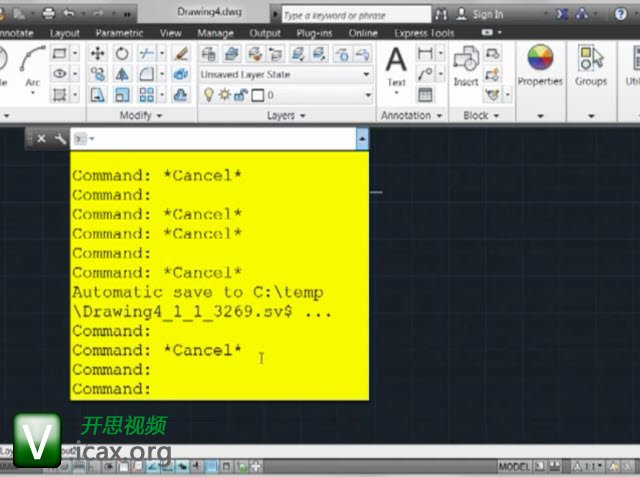
Task: Select the Rectangle draw tool
Action: [60, 53]
